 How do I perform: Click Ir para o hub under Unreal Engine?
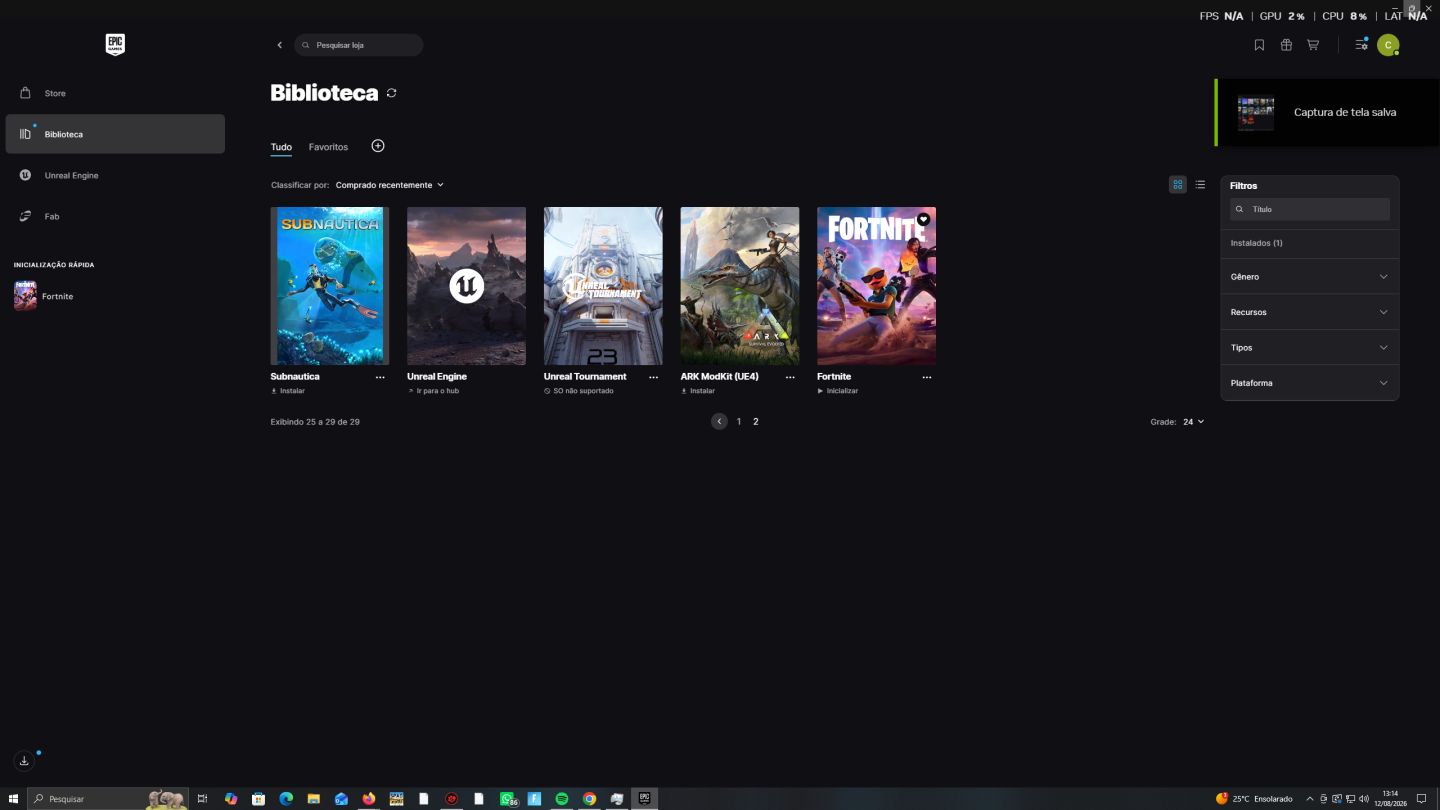click(x=433, y=391)
